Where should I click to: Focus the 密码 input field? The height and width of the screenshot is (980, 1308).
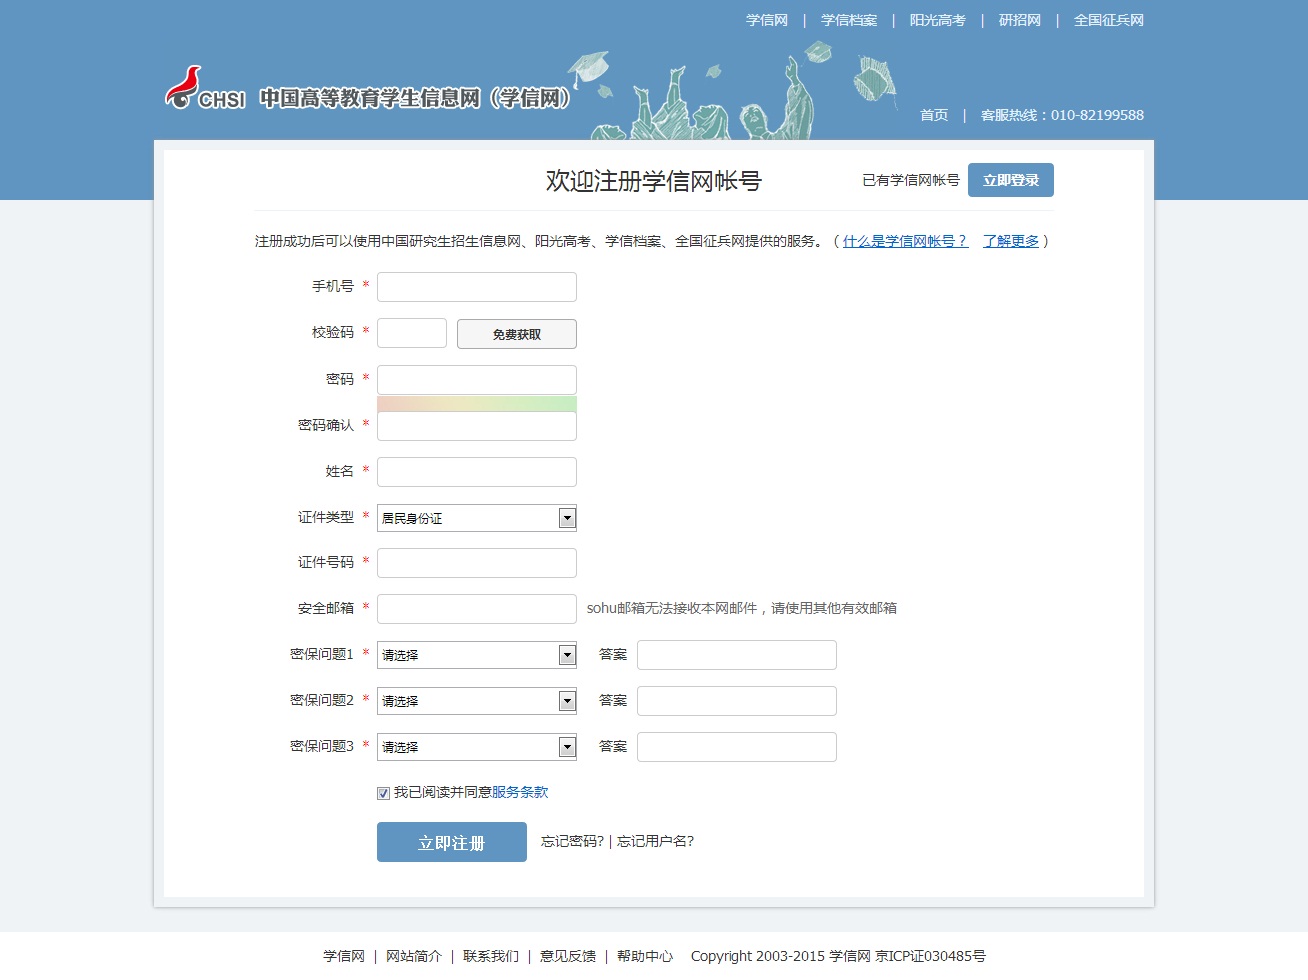coord(477,380)
